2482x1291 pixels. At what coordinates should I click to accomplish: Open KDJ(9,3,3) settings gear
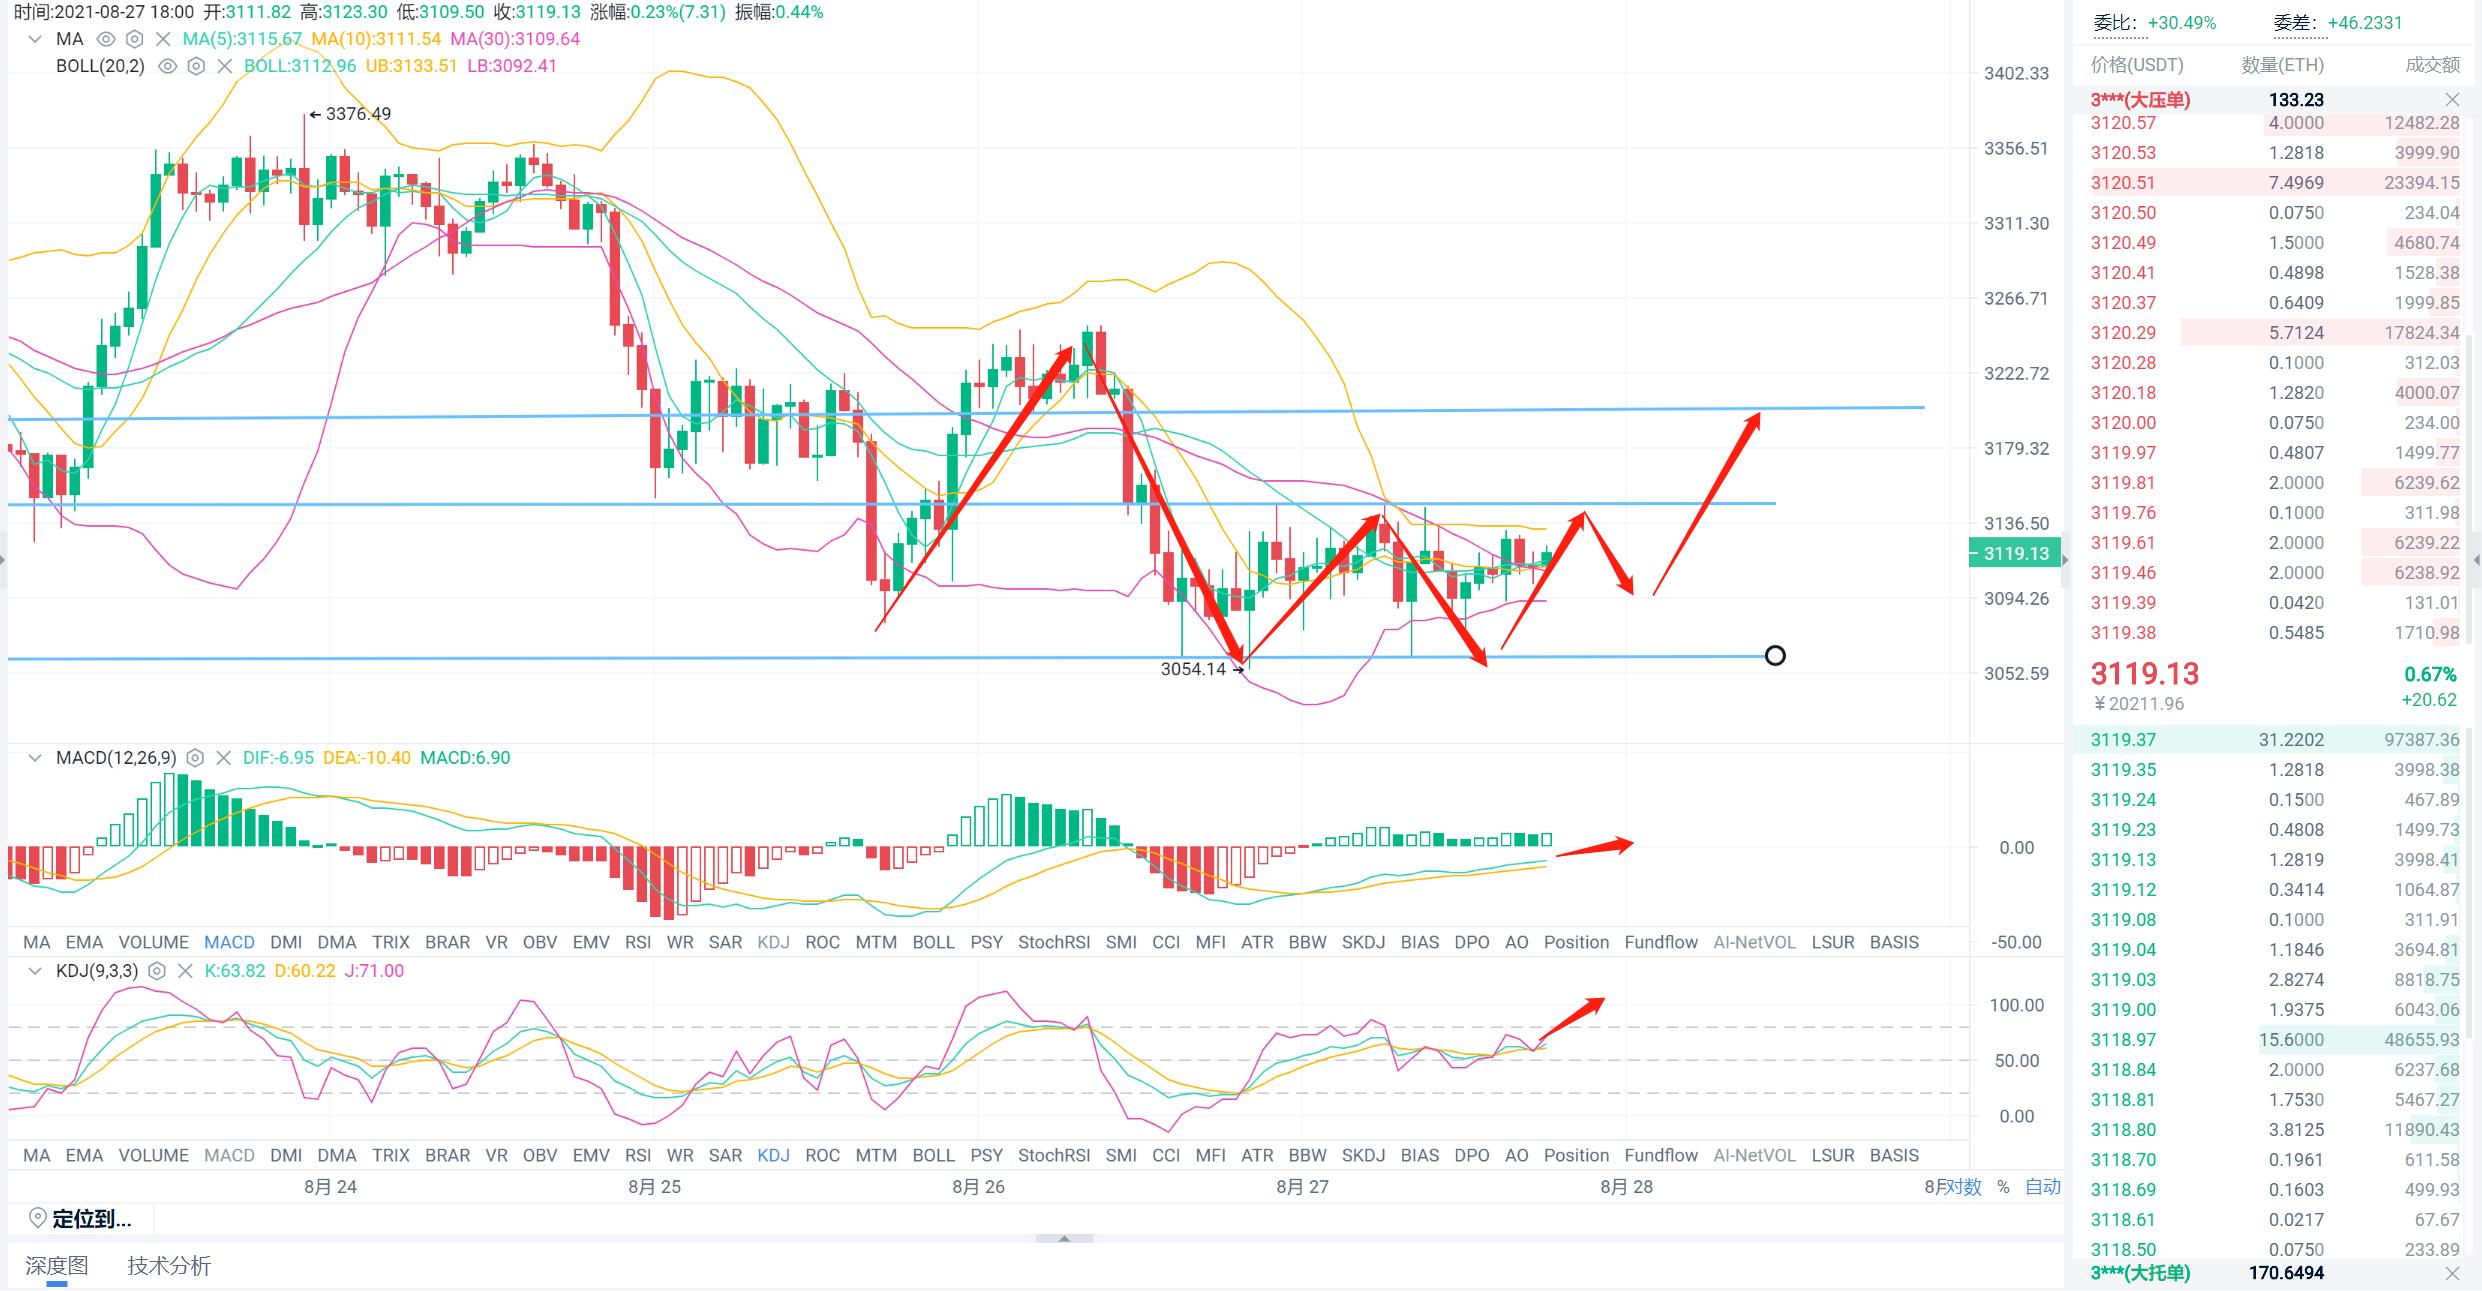coord(156,971)
